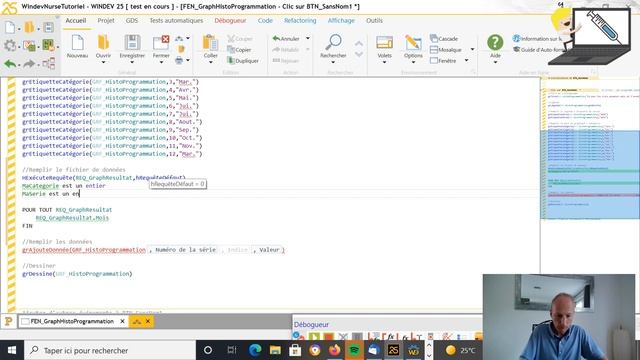This screenshot has width=640, height=360.
Task: Close the yellow code tab
Action: [x=148, y=322]
